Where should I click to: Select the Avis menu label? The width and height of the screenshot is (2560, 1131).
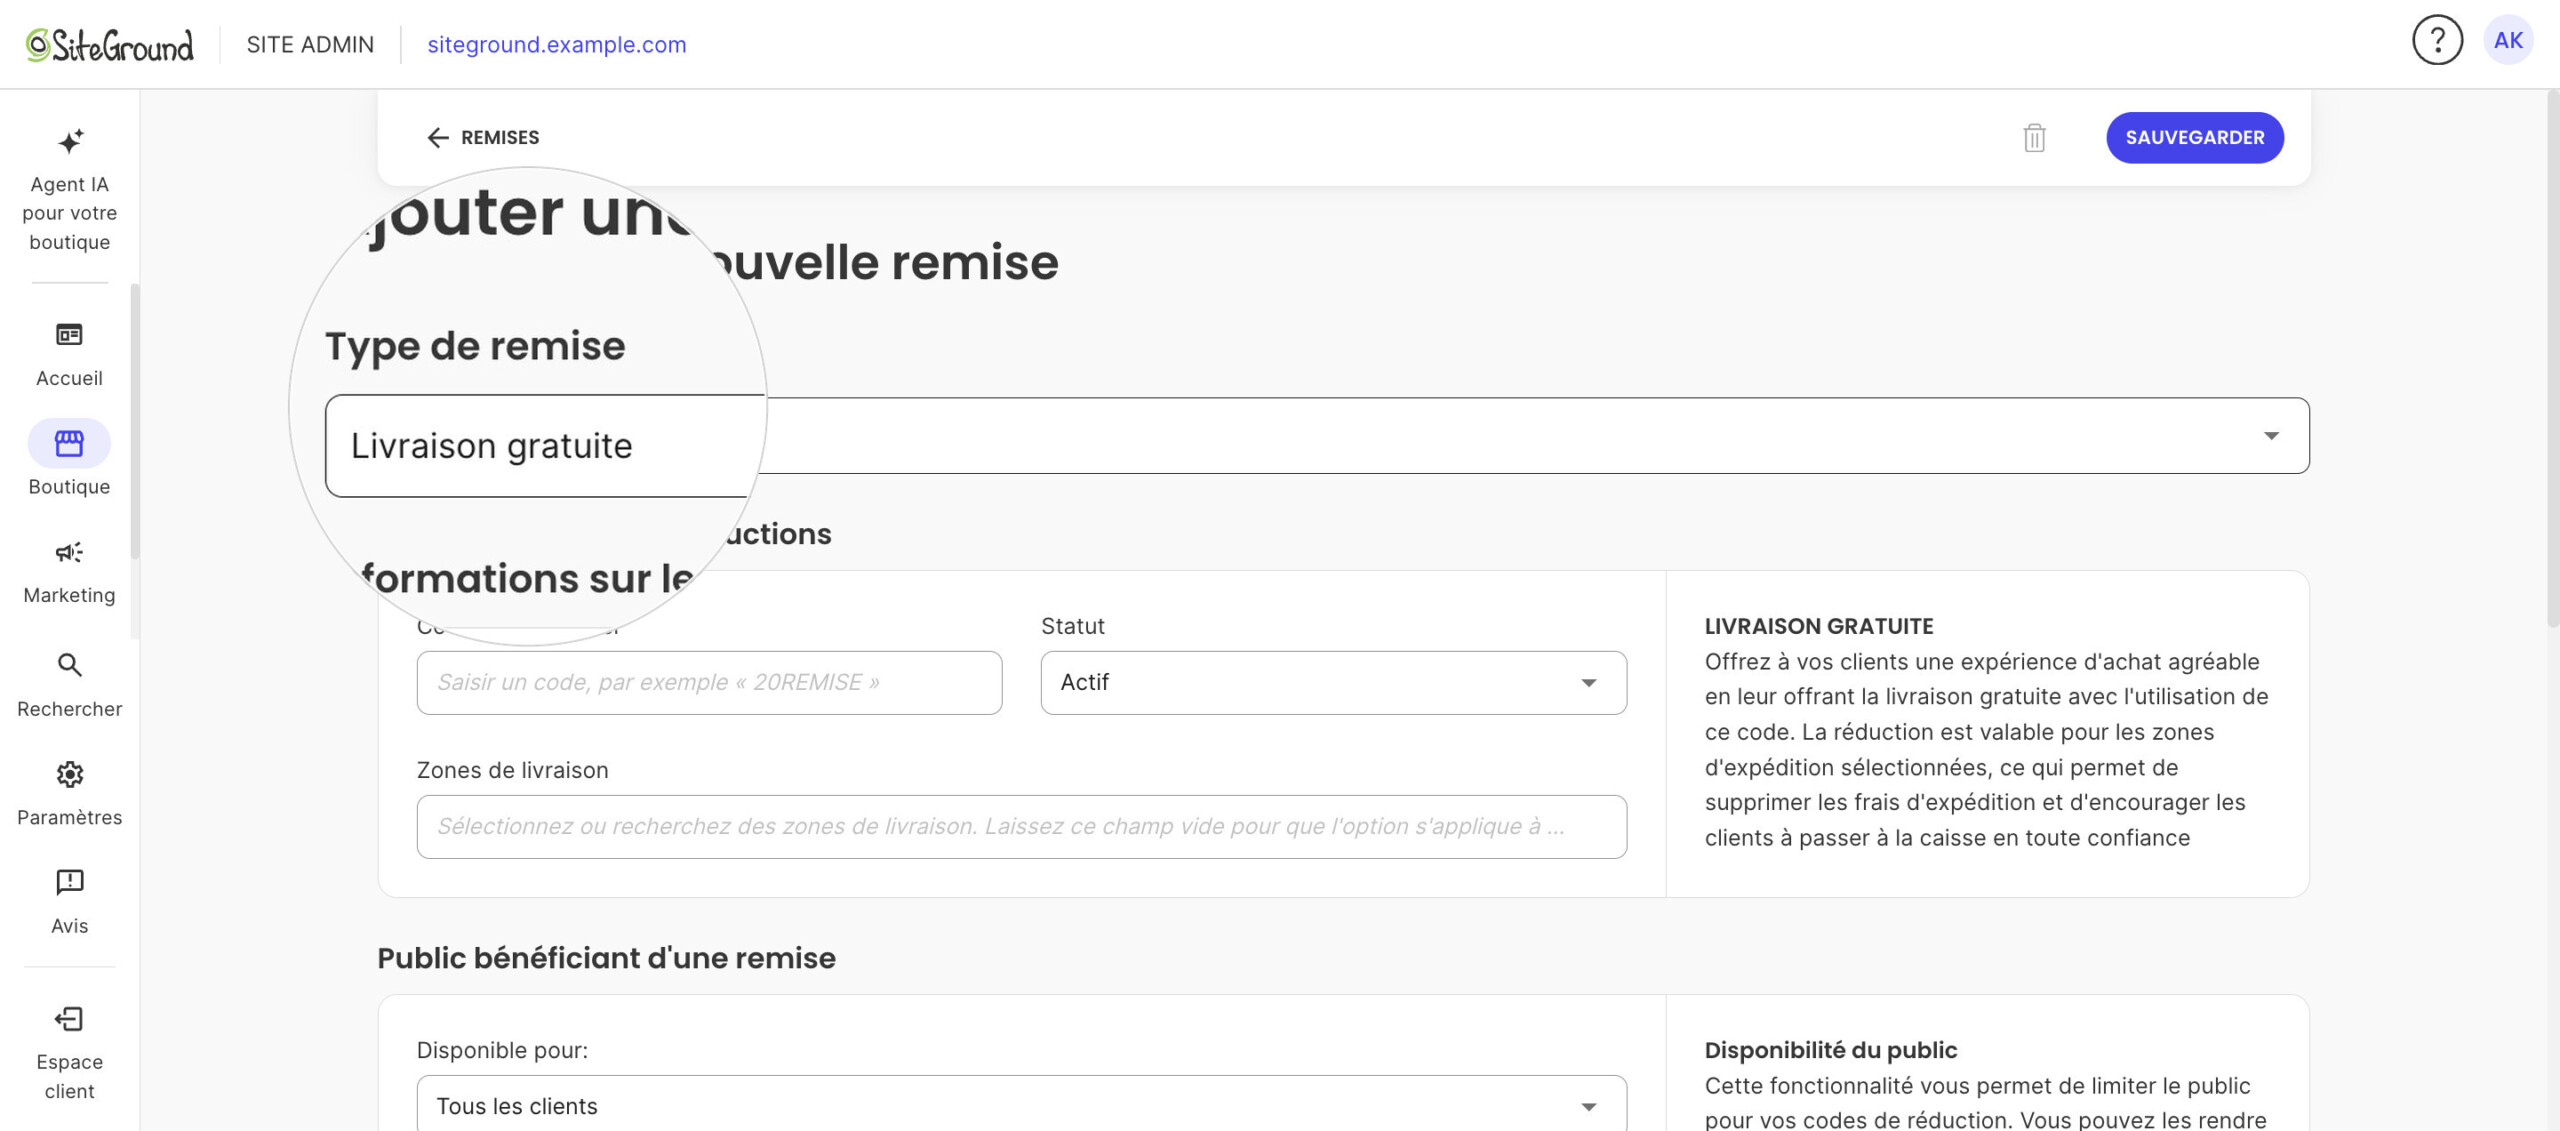click(x=69, y=926)
